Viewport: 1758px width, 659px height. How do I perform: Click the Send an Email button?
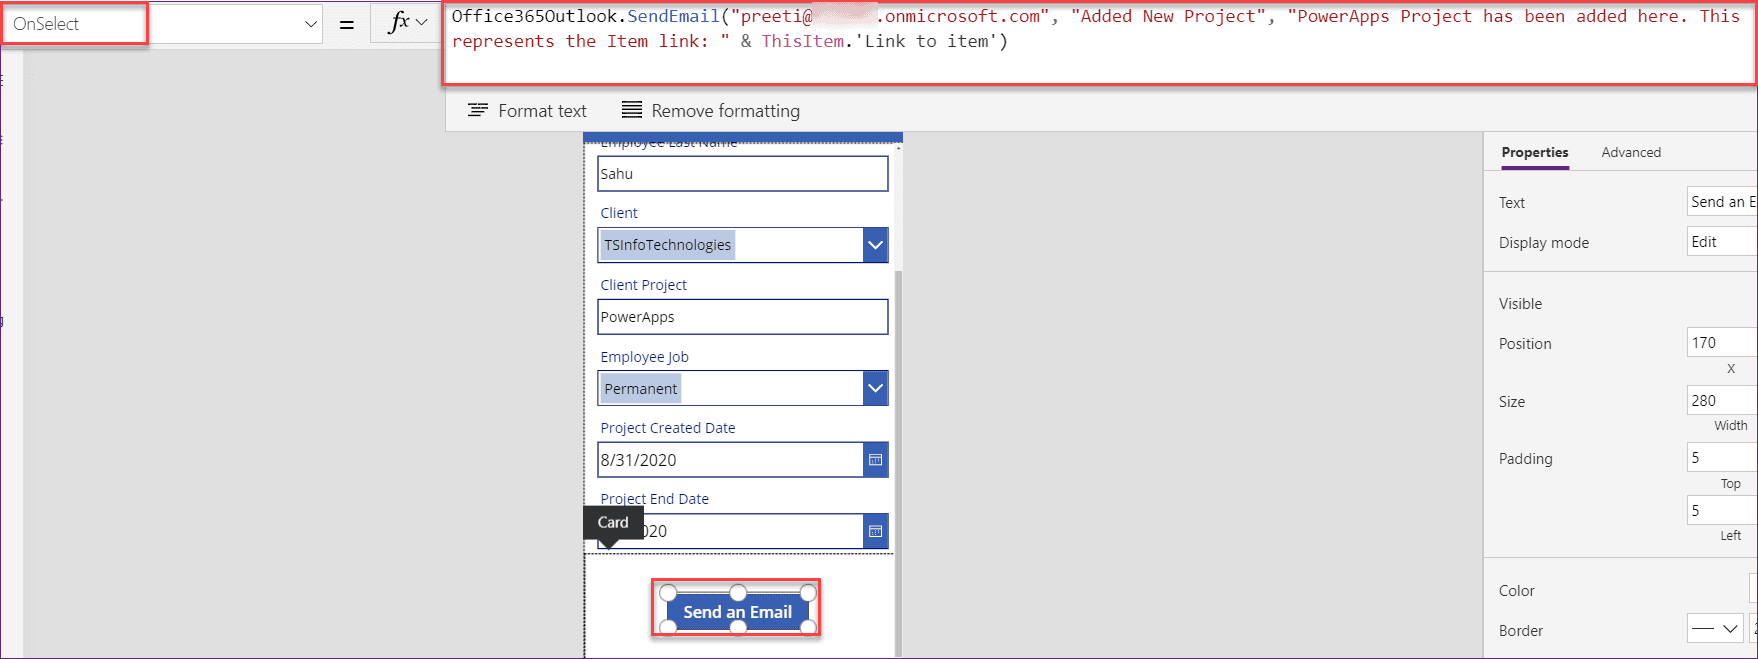[737, 612]
